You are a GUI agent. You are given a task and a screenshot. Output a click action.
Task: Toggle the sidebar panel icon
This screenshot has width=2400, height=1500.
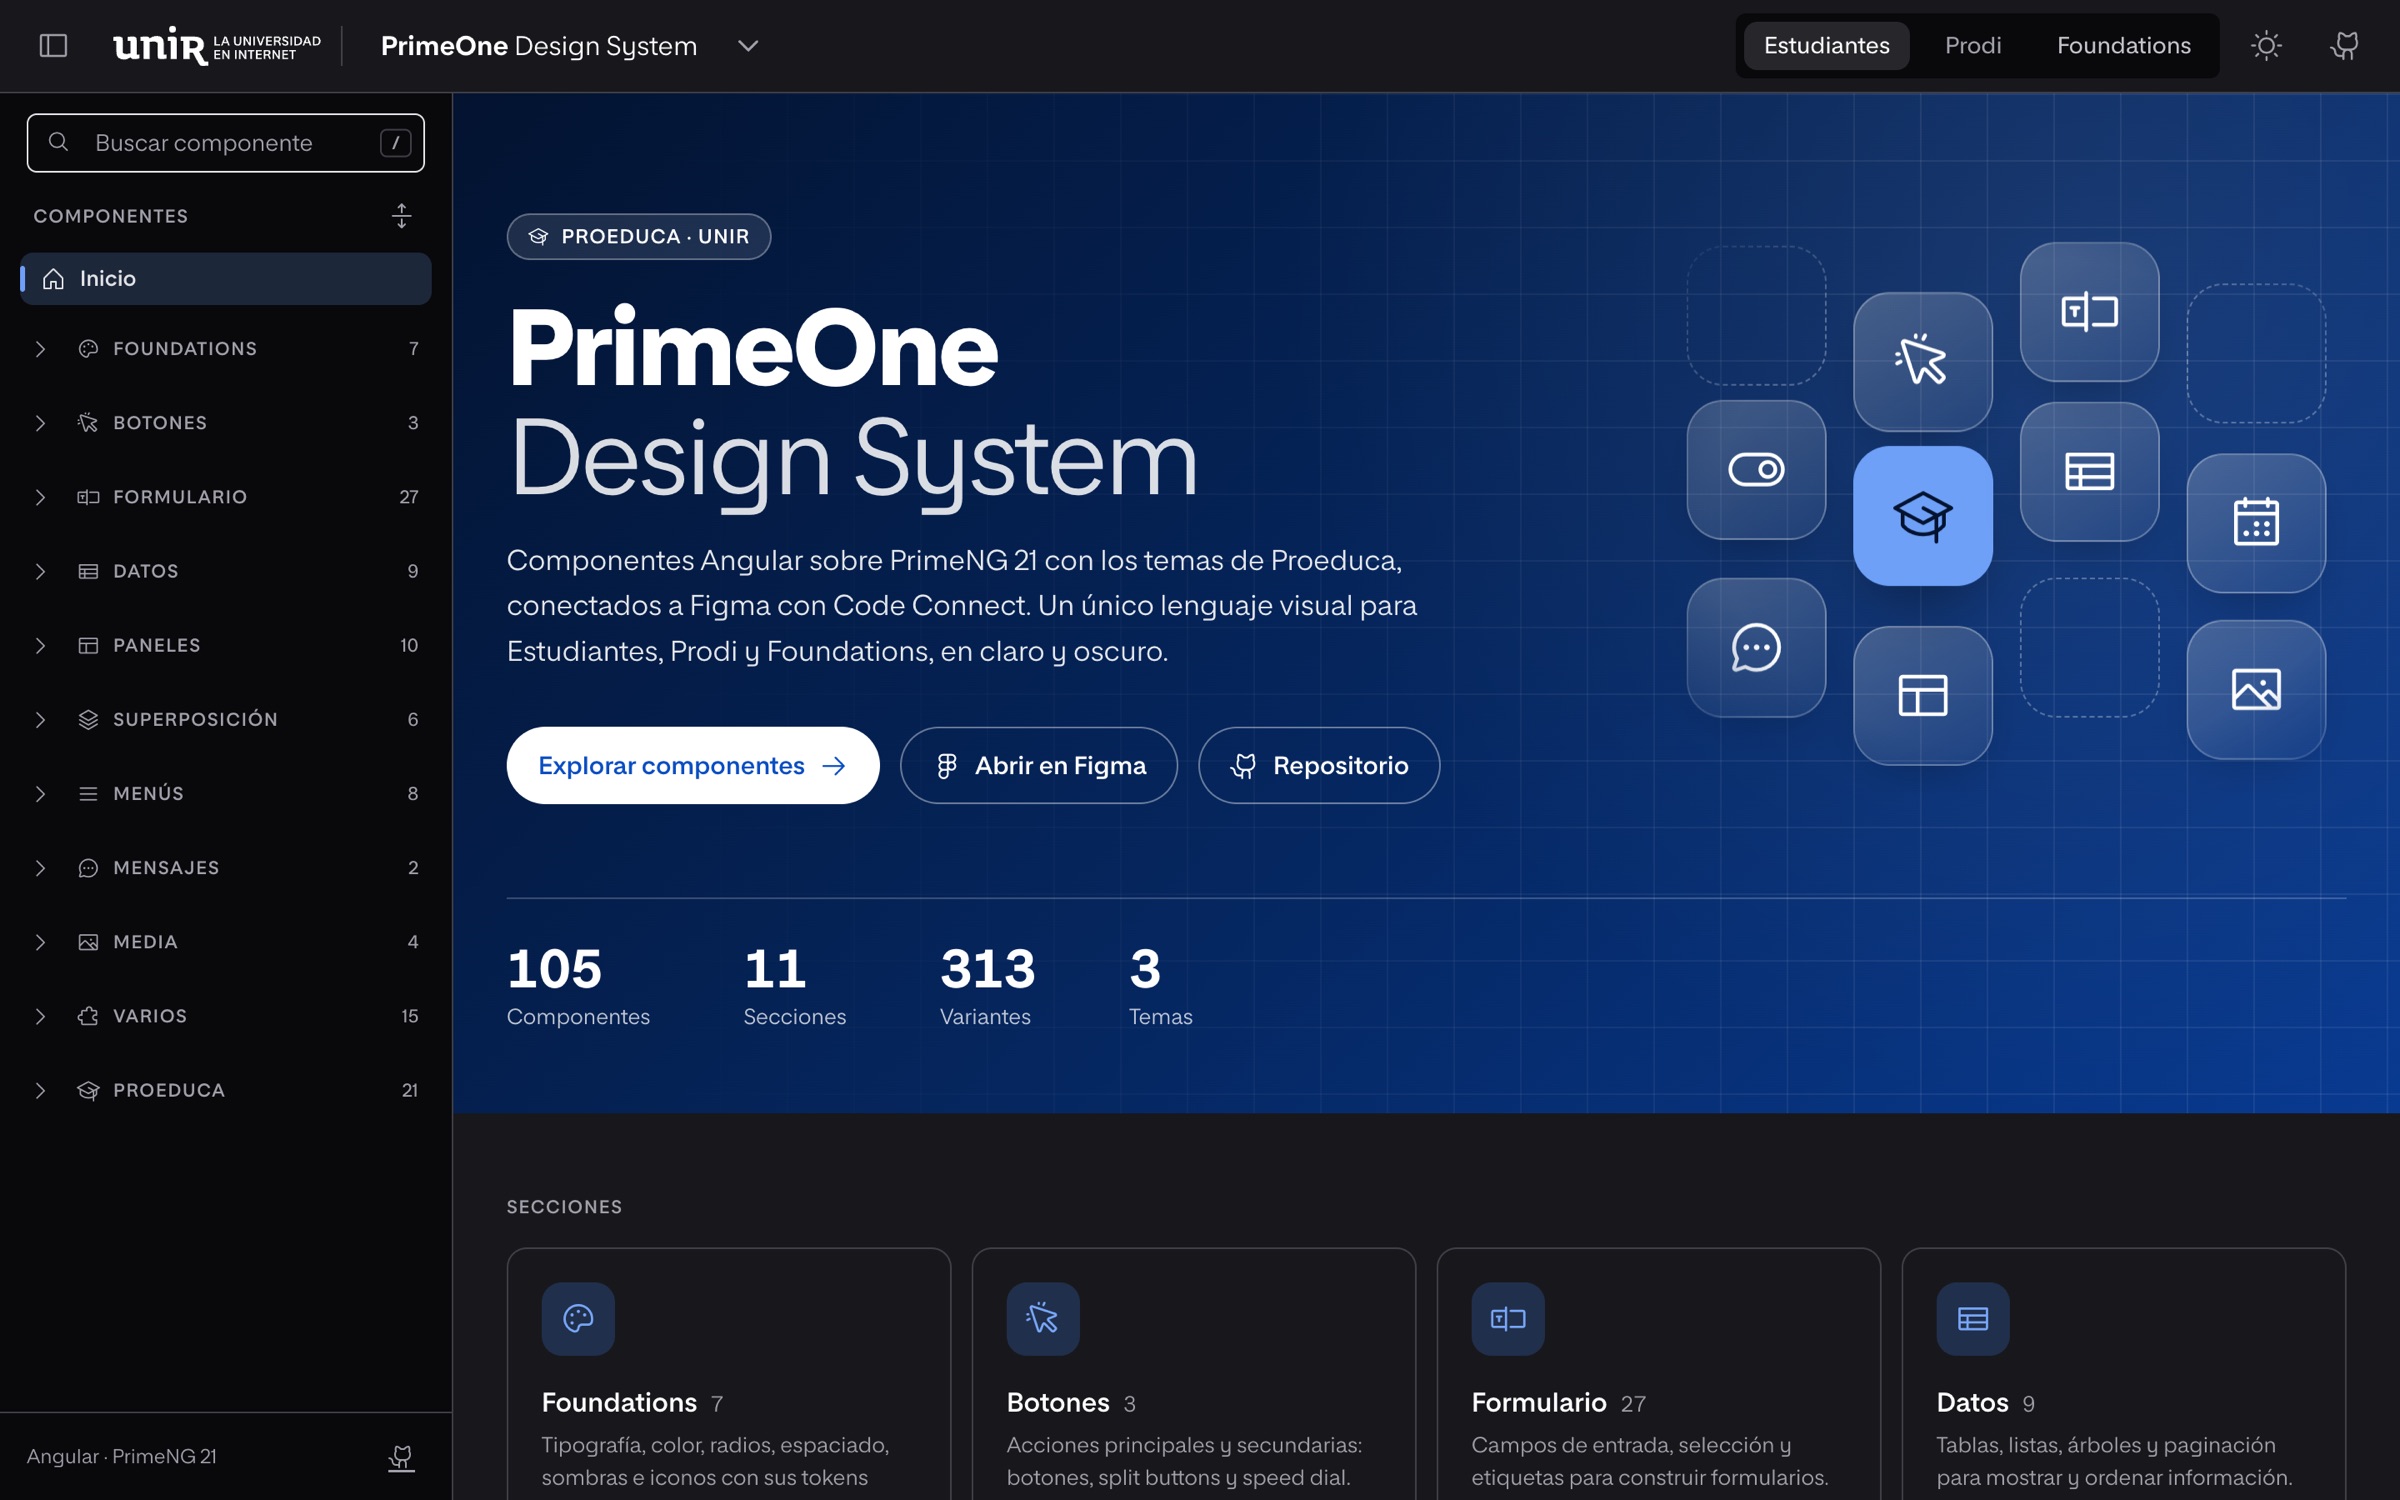53,46
